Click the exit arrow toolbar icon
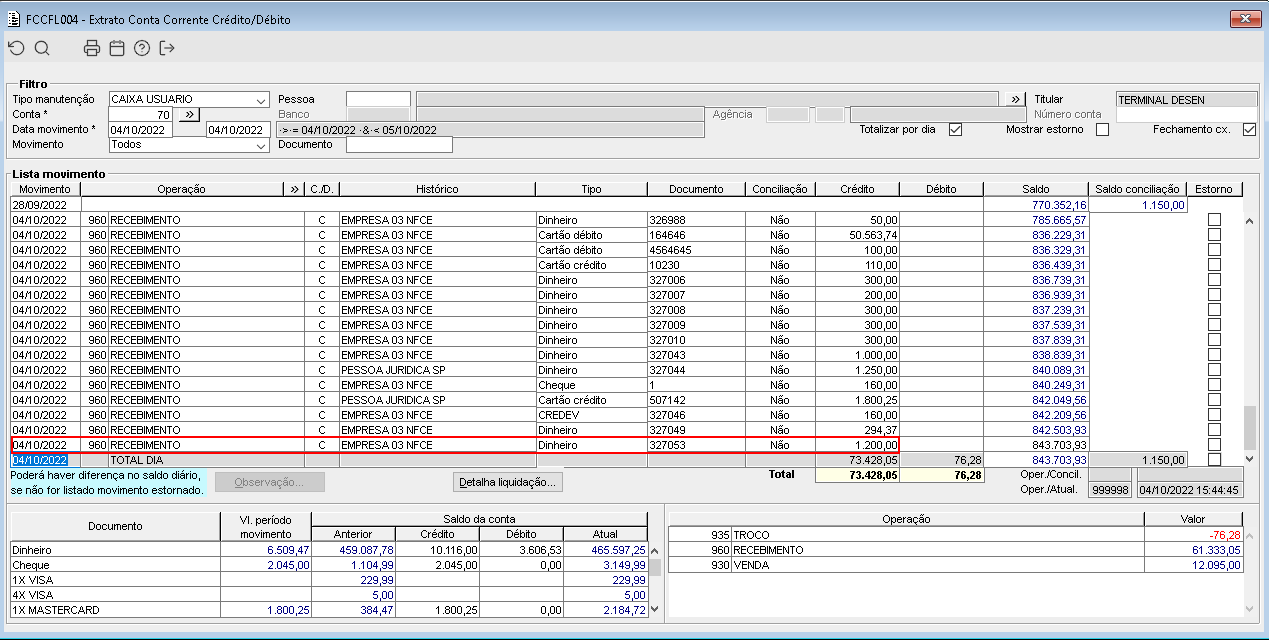Viewport: 1269px width, 640px height. click(167, 48)
